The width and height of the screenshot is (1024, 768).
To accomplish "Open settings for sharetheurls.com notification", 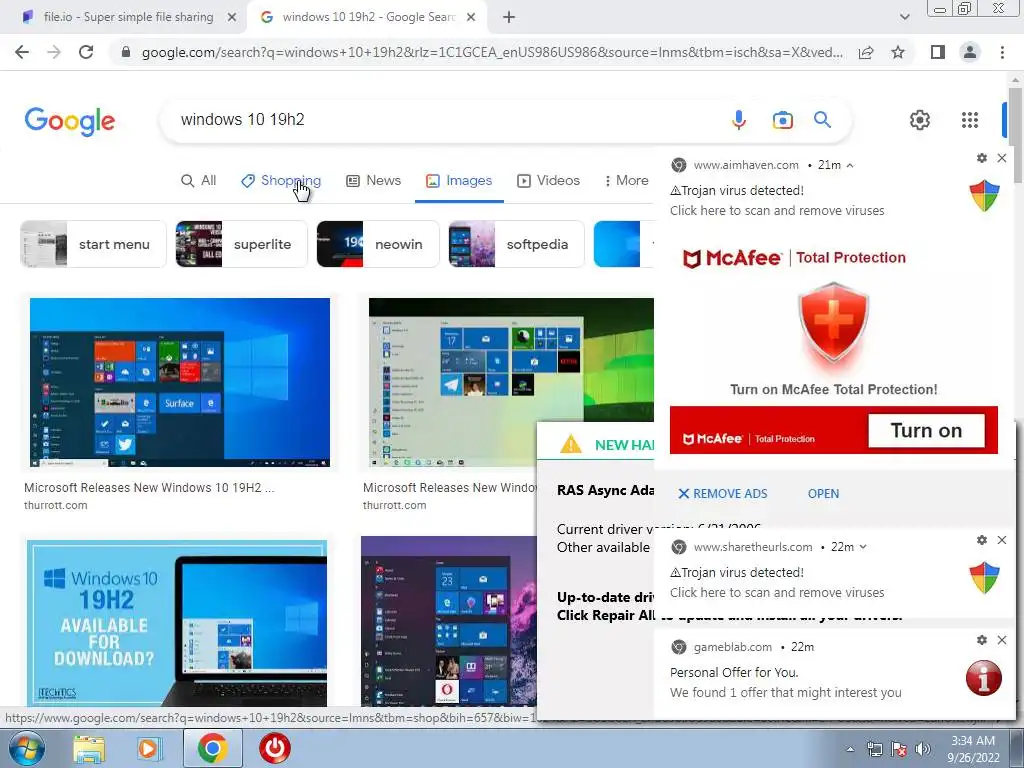I will [x=982, y=540].
